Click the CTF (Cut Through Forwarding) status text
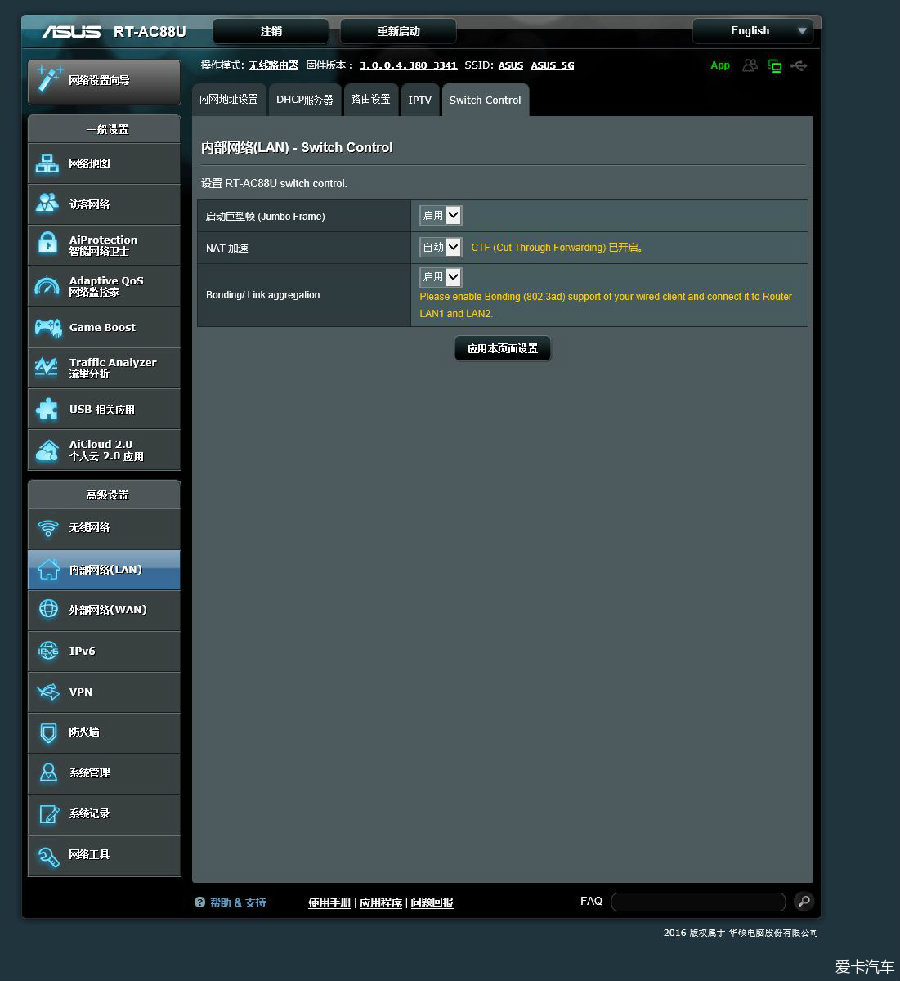Screen dimensions: 900x981 click(557, 247)
